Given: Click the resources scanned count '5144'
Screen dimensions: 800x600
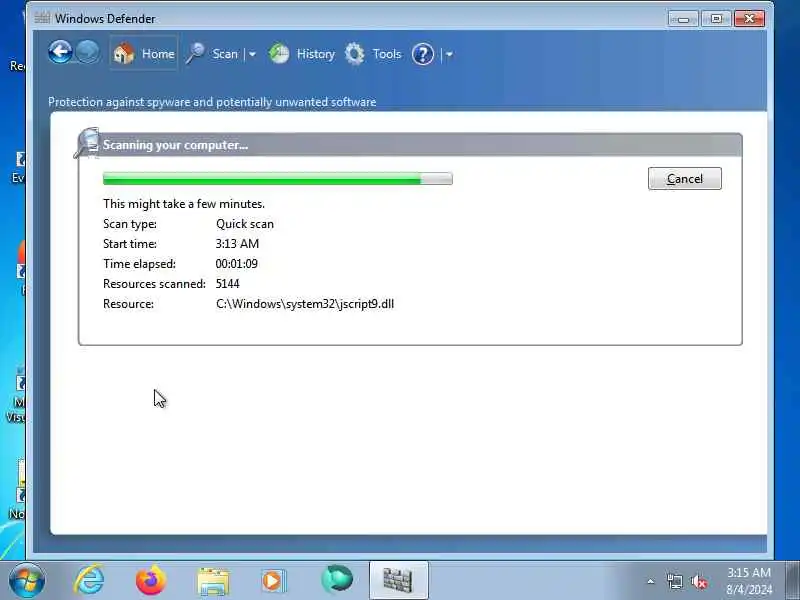Looking at the screenshot, I should [x=228, y=284].
